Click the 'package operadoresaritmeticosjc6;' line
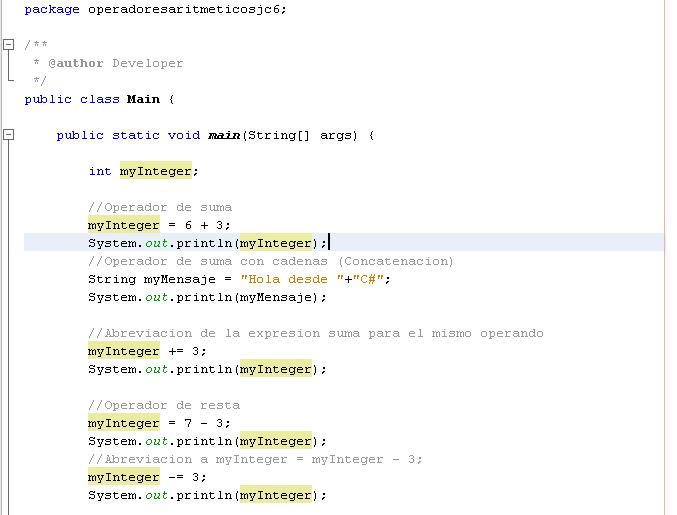The width and height of the screenshot is (677, 515). point(155,9)
